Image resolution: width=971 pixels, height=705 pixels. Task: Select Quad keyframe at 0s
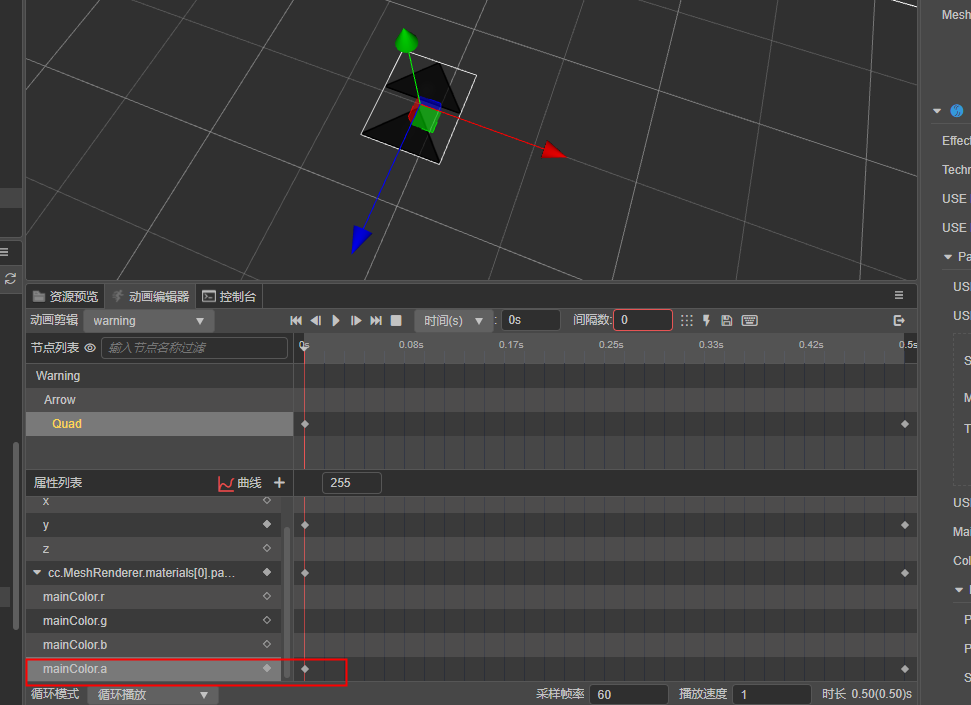click(x=305, y=424)
